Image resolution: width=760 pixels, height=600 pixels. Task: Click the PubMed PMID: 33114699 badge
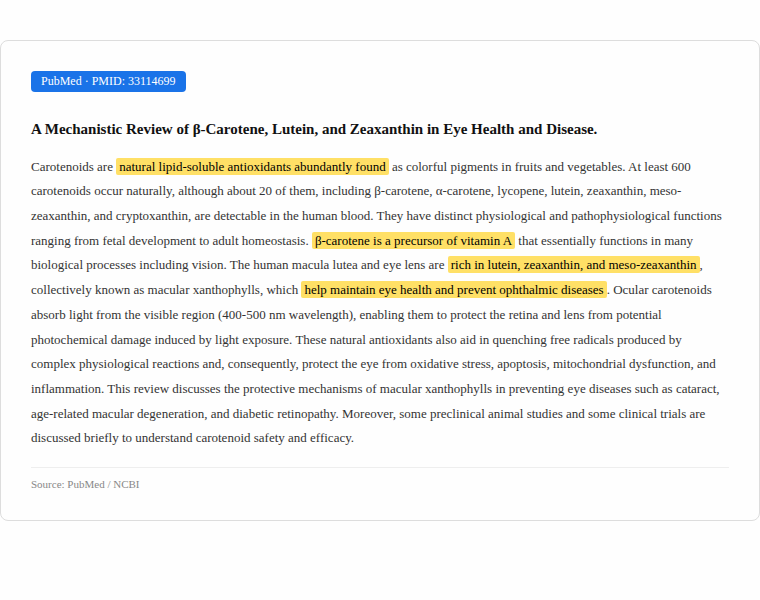[x=108, y=81]
